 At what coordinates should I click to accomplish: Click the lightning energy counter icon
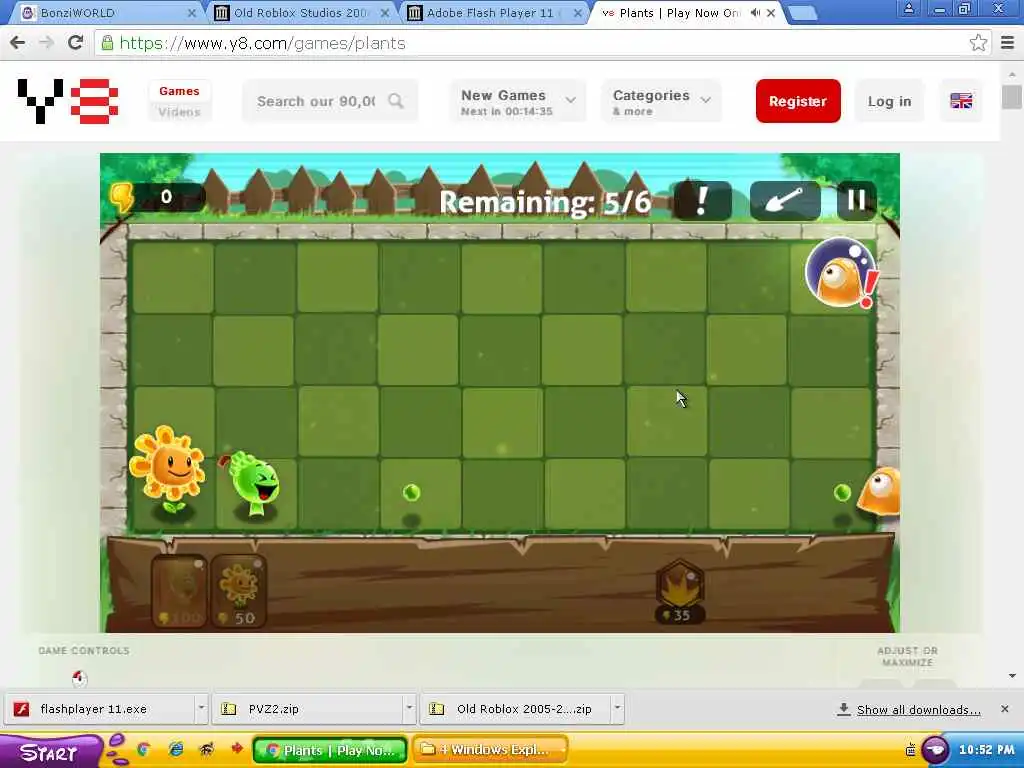122,197
